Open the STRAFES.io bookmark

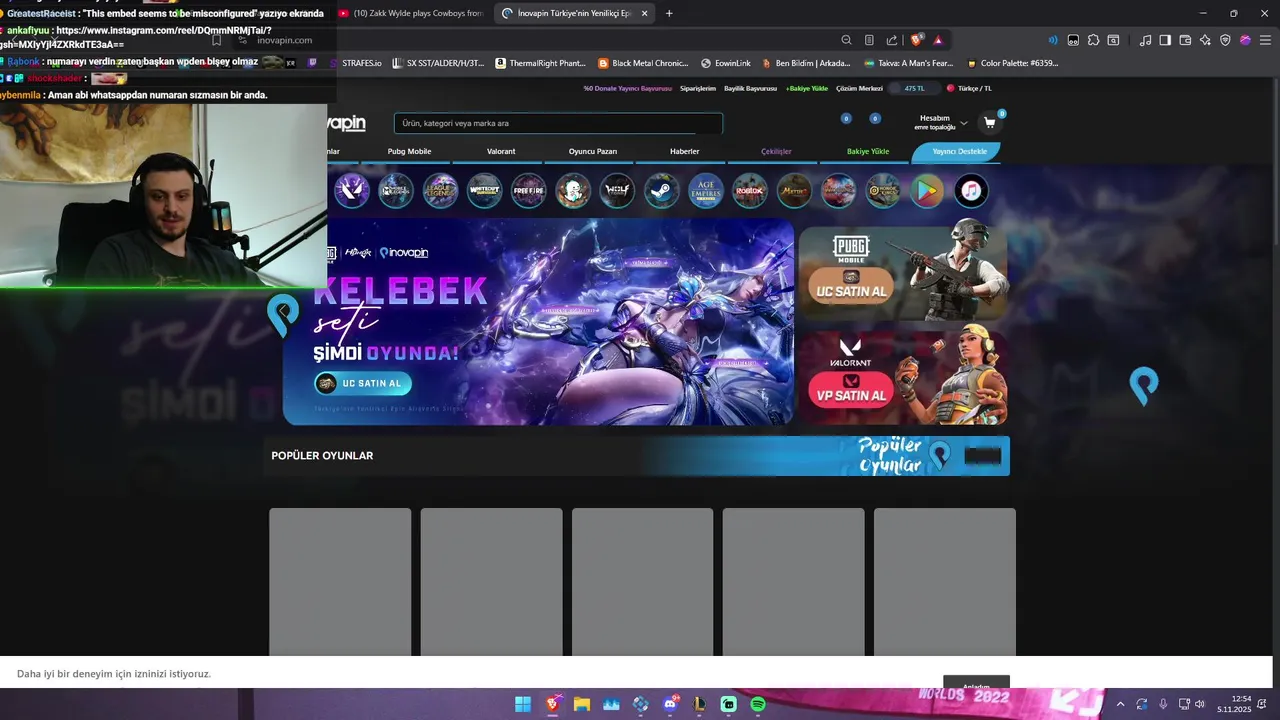(355, 63)
